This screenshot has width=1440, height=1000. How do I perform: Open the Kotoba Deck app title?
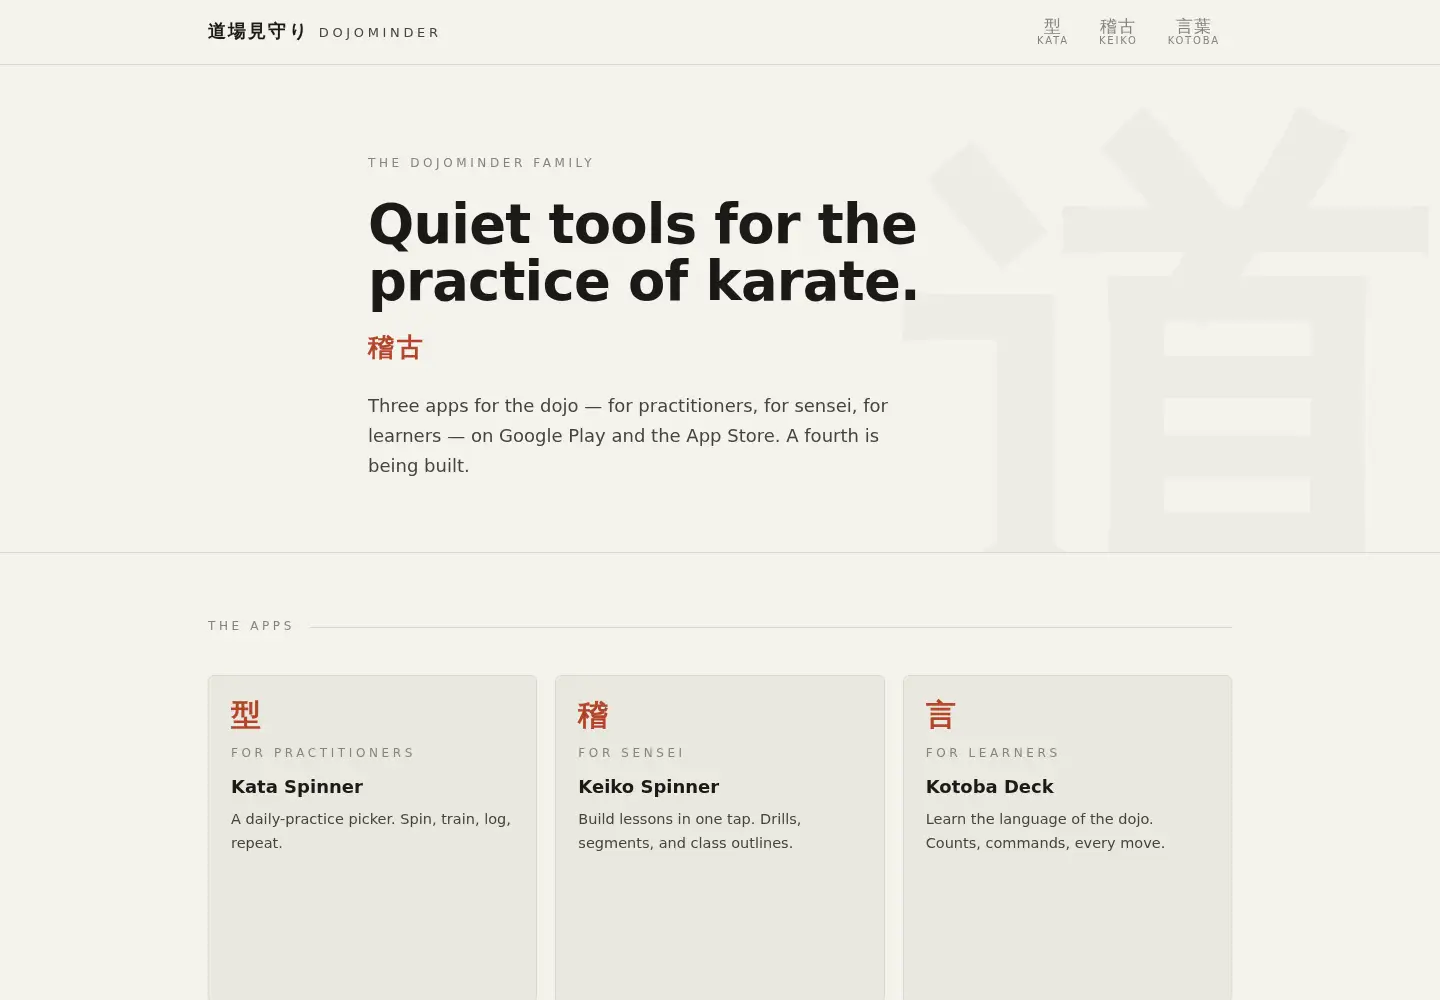pyautogui.click(x=990, y=787)
